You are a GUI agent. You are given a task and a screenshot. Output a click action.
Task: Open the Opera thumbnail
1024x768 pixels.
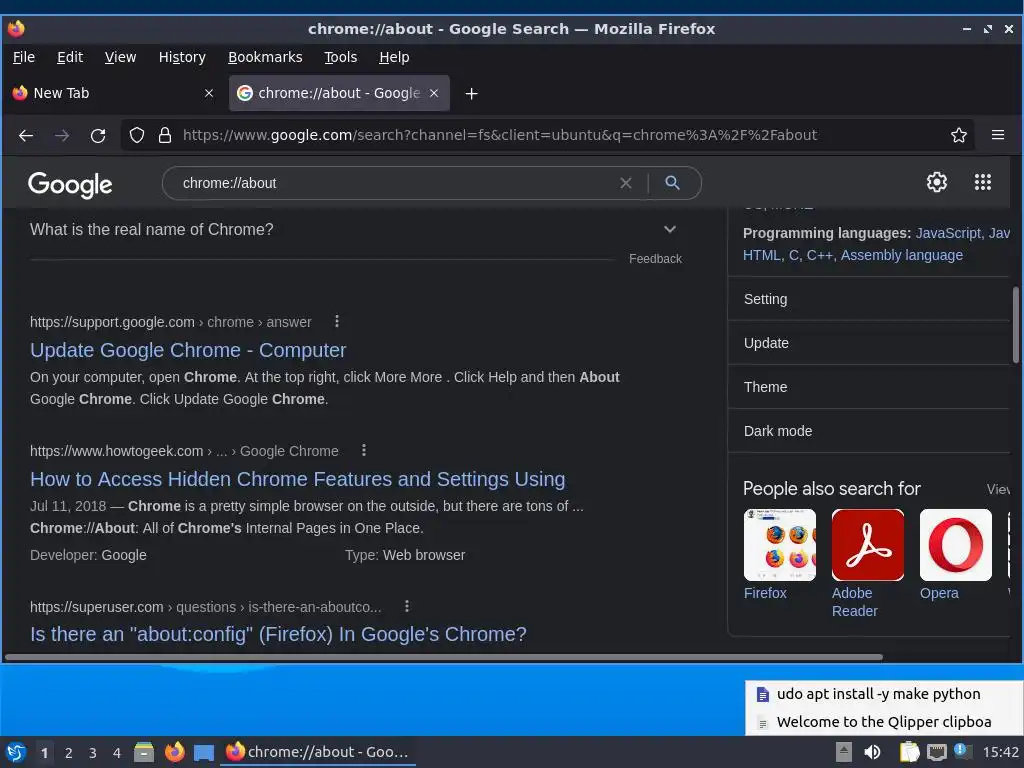point(955,545)
